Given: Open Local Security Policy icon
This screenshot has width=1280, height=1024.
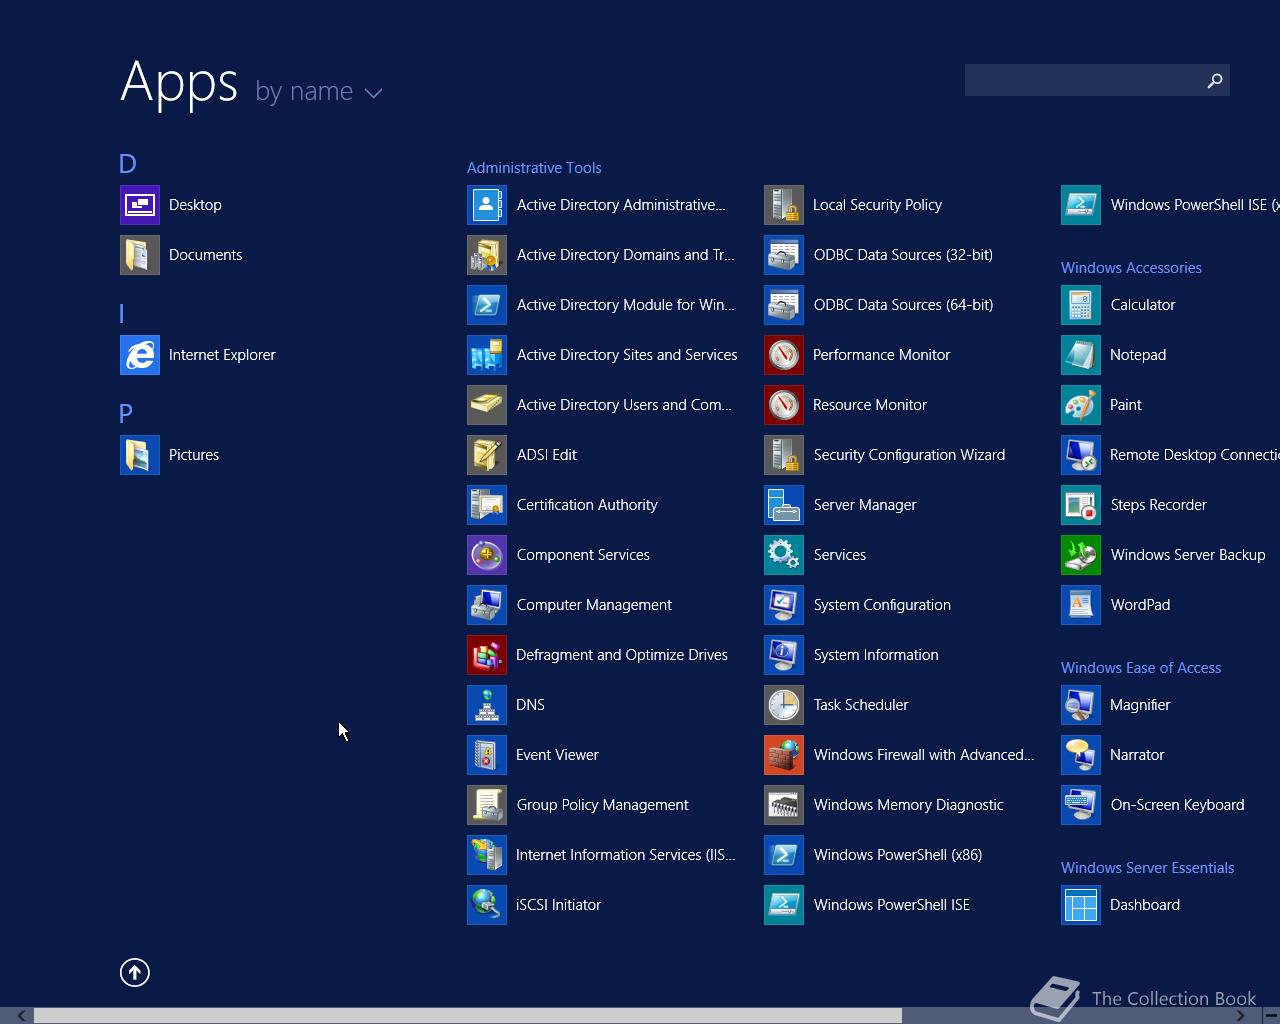Looking at the screenshot, I should (784, 205).
